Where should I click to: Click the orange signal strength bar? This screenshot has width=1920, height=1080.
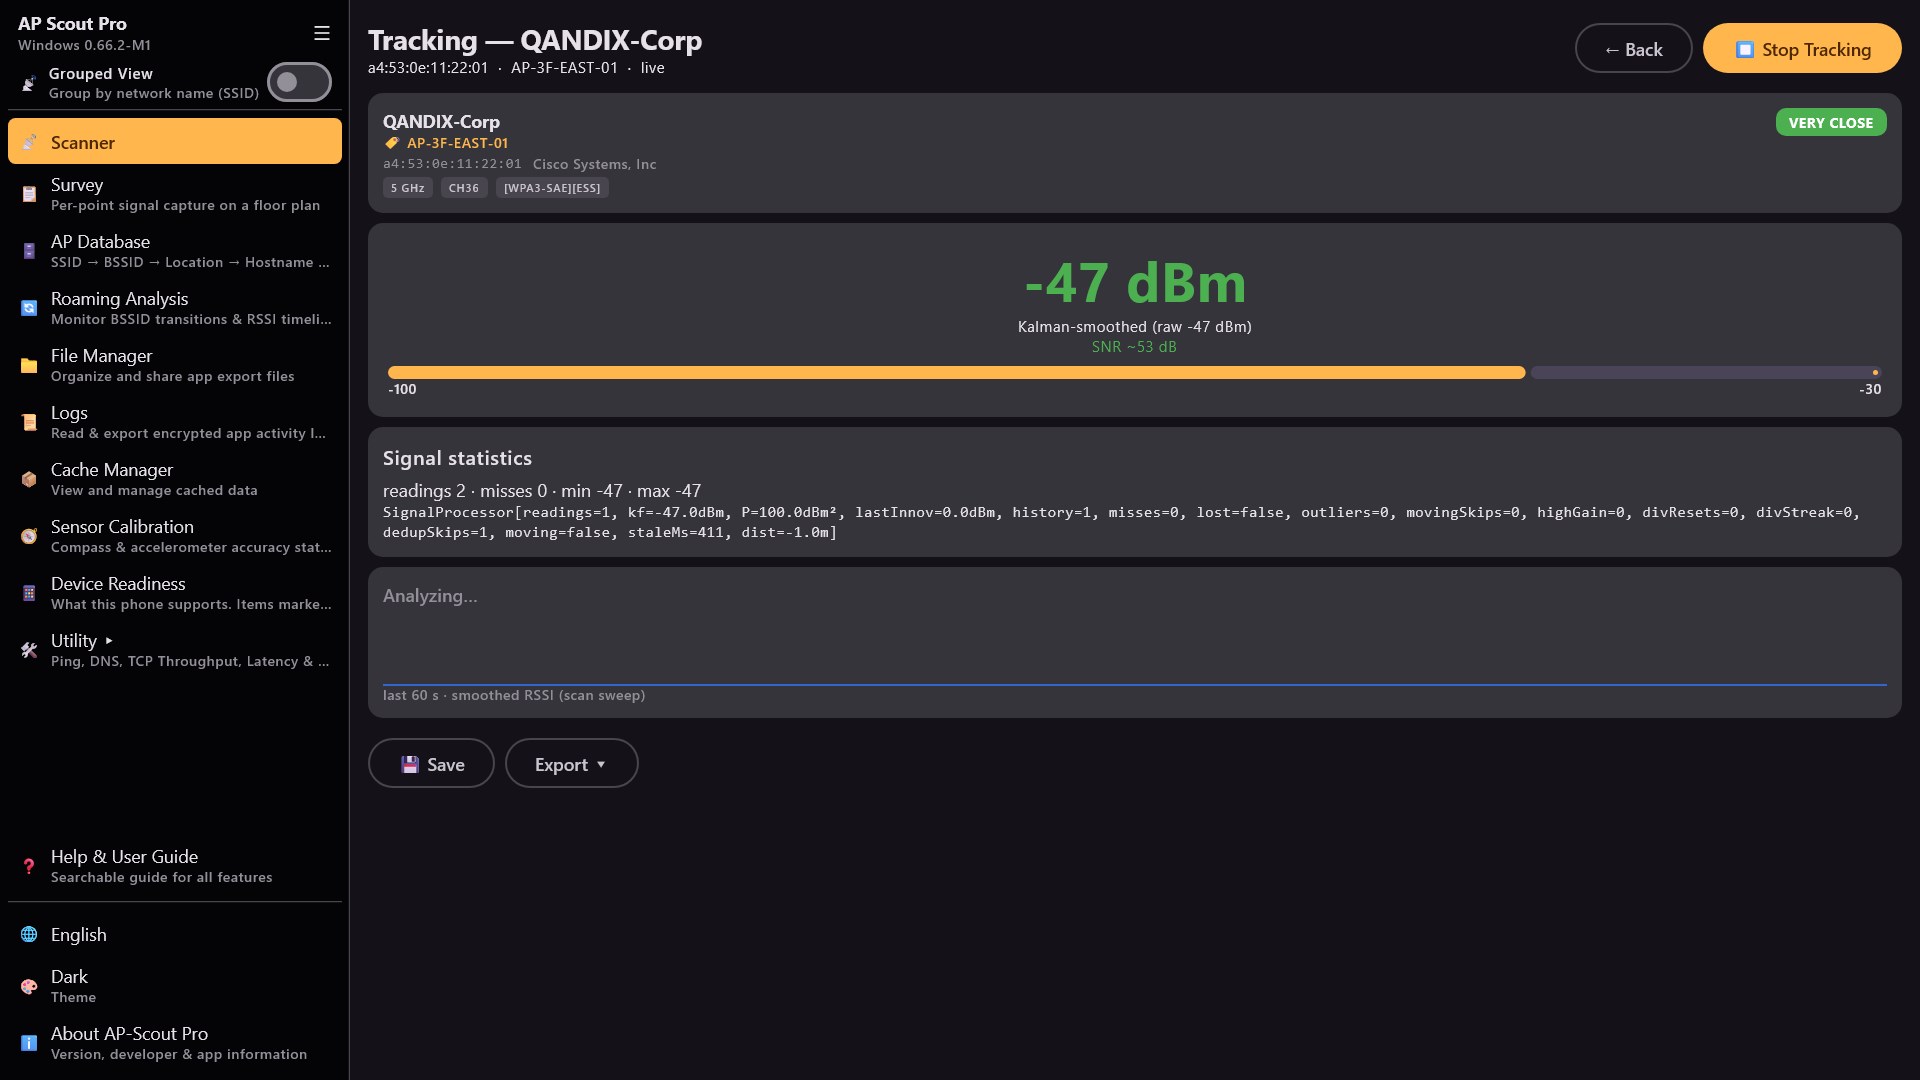pos(956,373)
